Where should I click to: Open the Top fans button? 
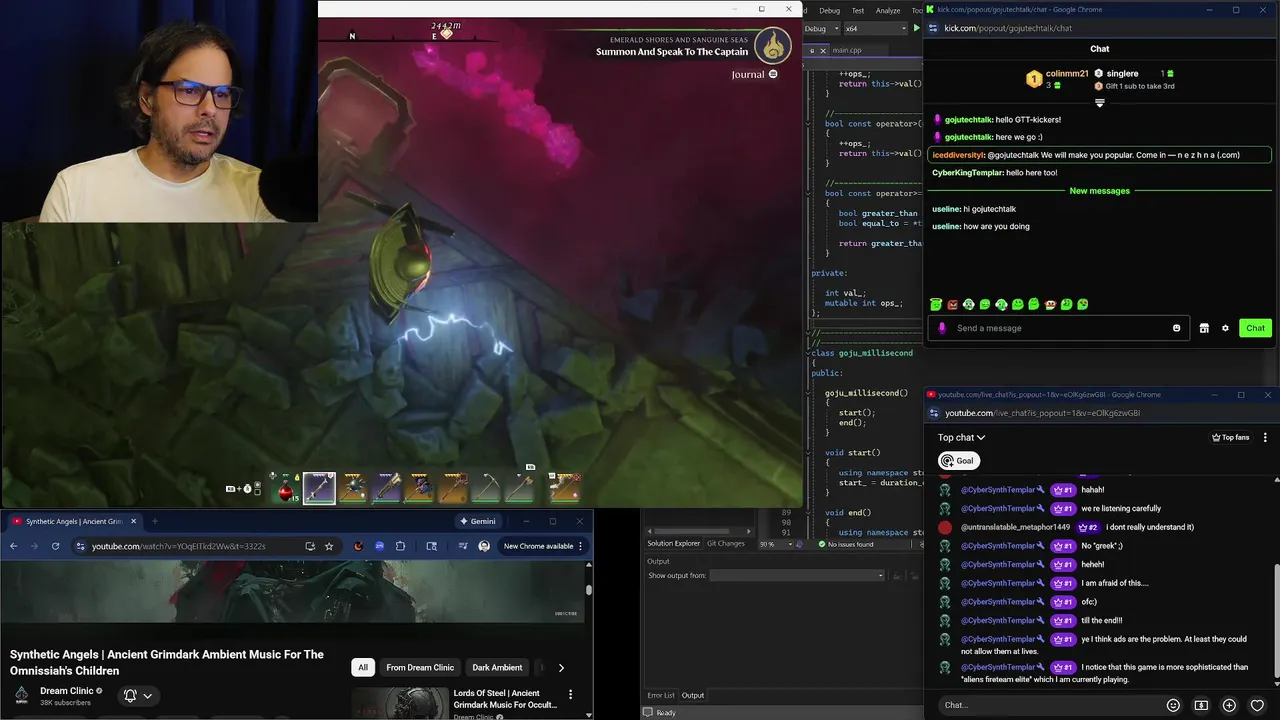[x=1230, y=437]
